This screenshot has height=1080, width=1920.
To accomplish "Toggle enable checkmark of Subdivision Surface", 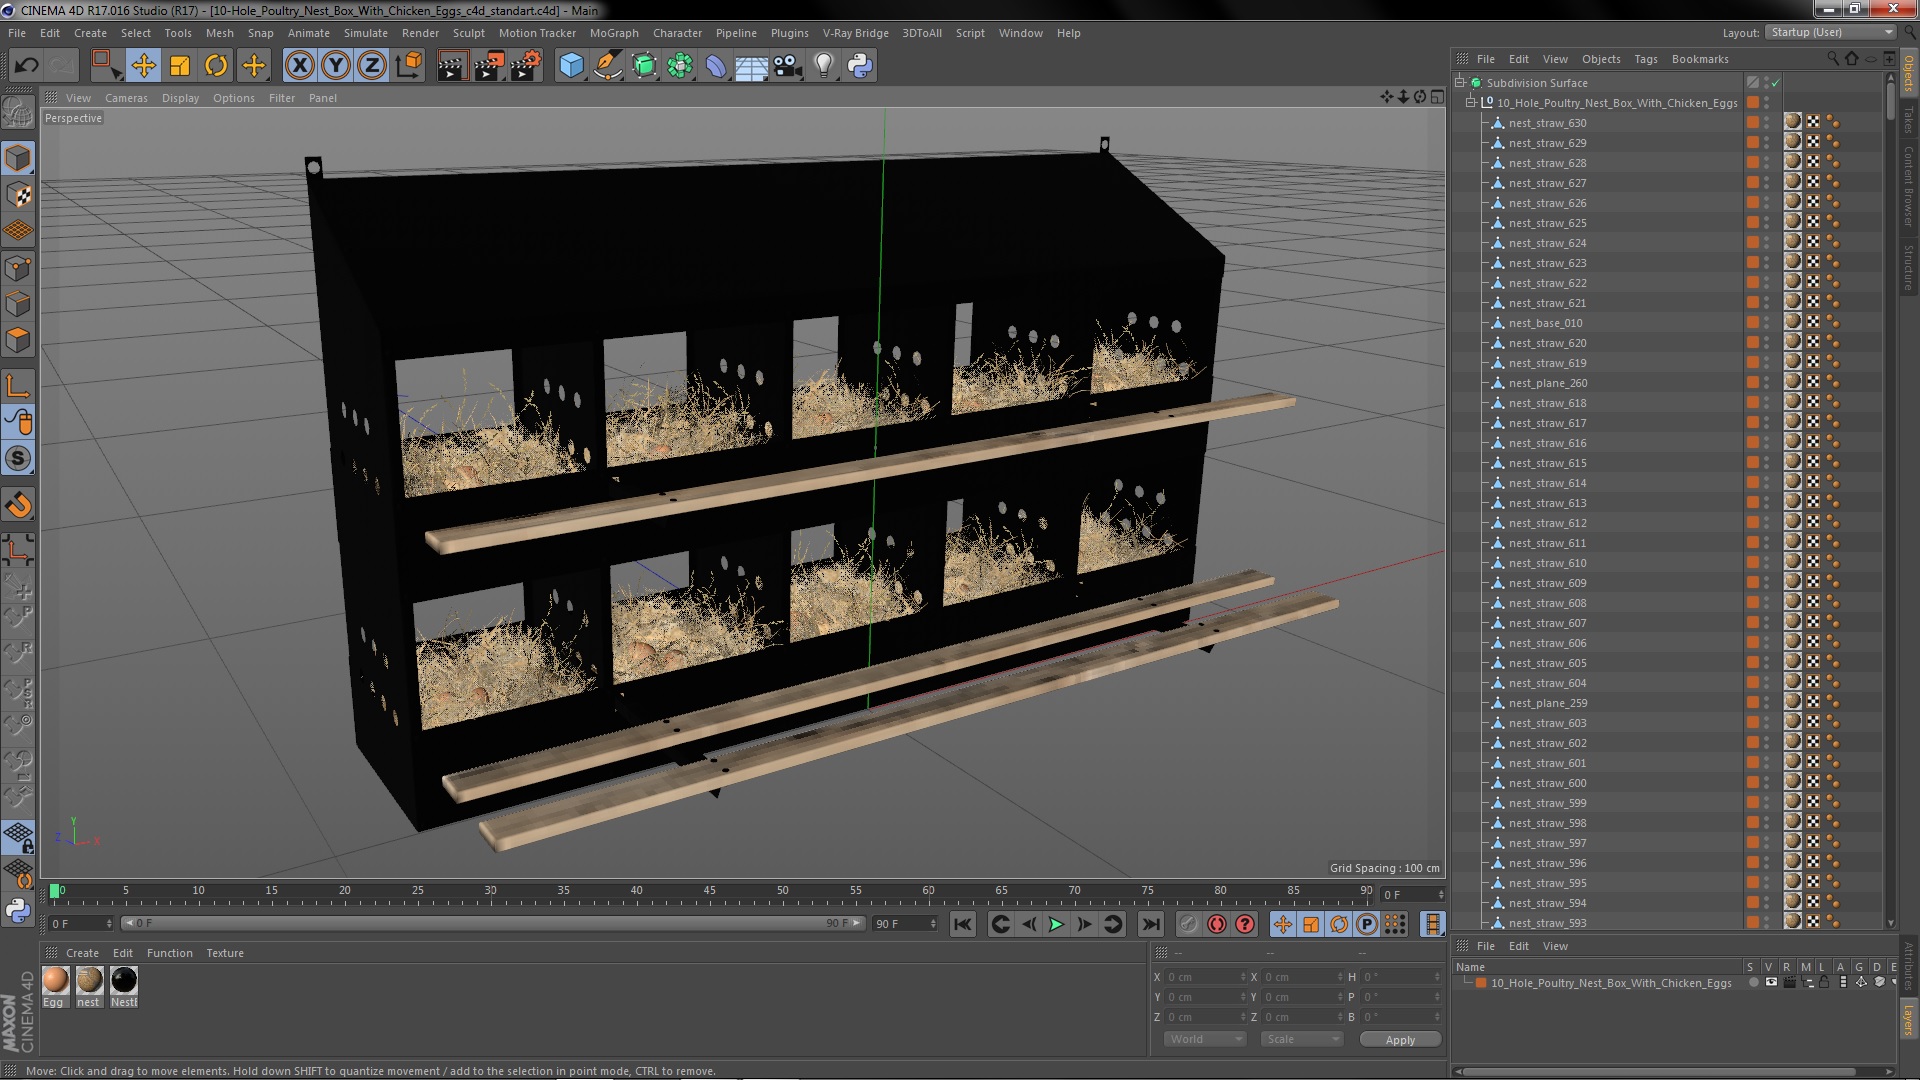I will click(1776, 83).
